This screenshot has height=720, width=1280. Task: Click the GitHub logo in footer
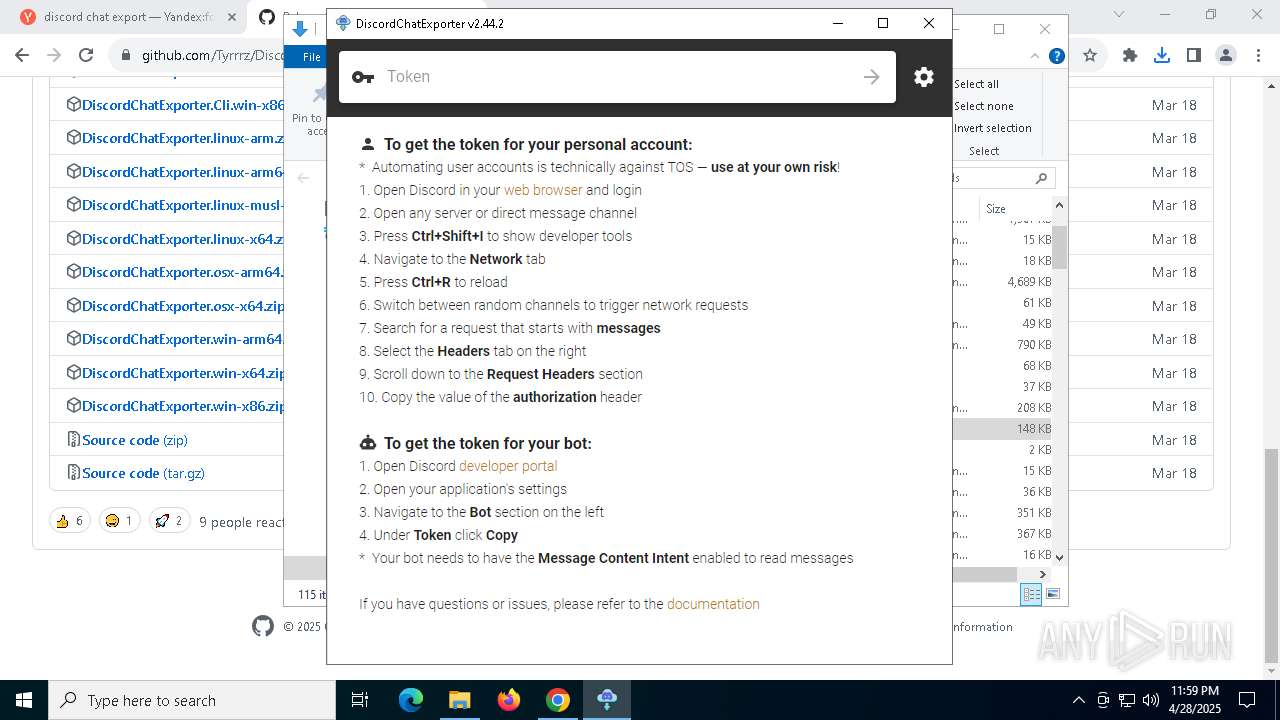(x=263, y=626)
